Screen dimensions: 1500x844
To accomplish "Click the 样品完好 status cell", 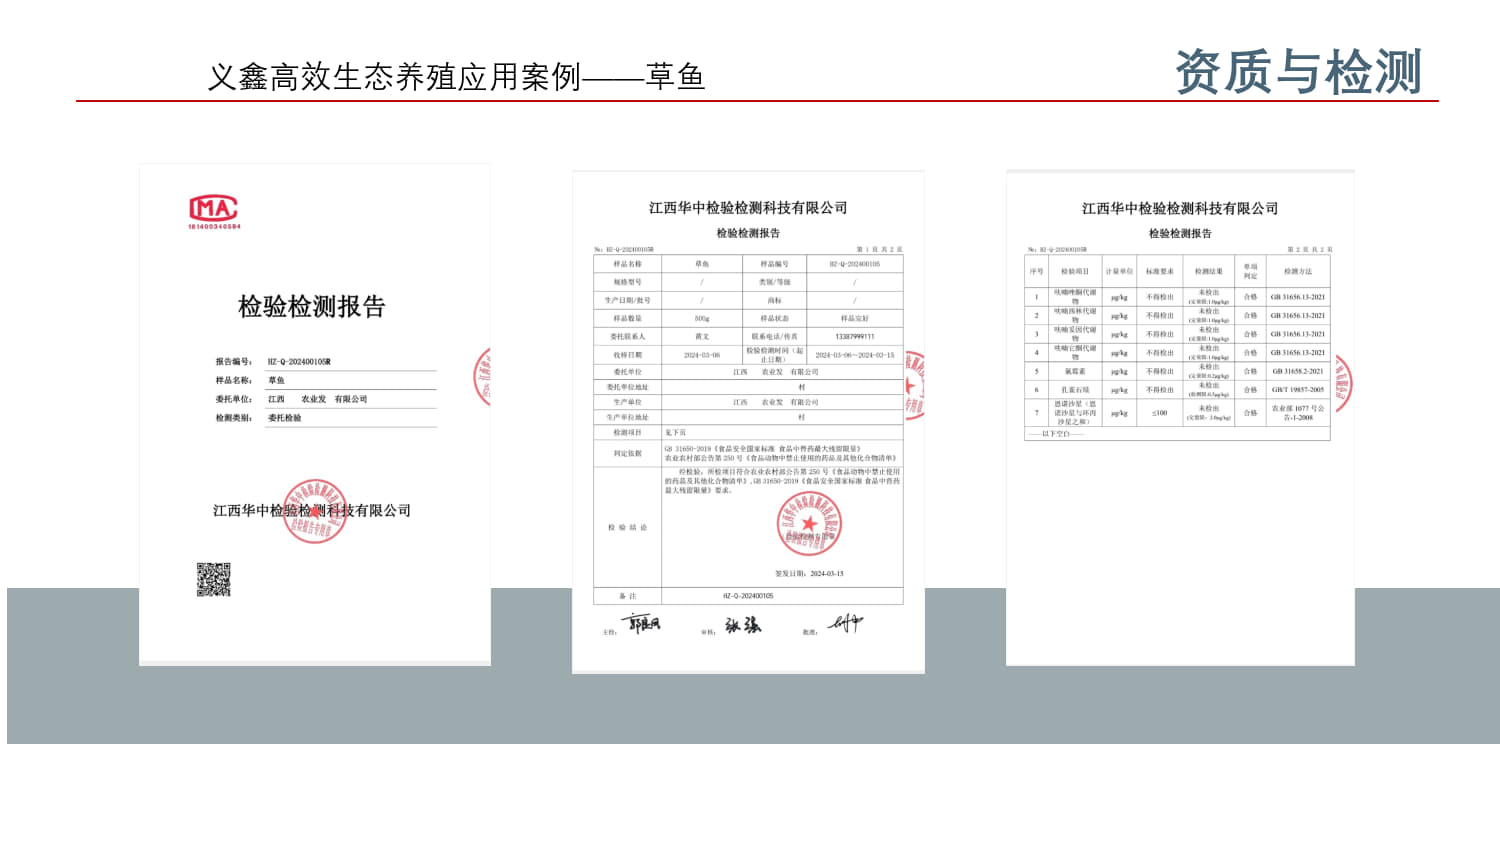I will [x=855, y=319].
